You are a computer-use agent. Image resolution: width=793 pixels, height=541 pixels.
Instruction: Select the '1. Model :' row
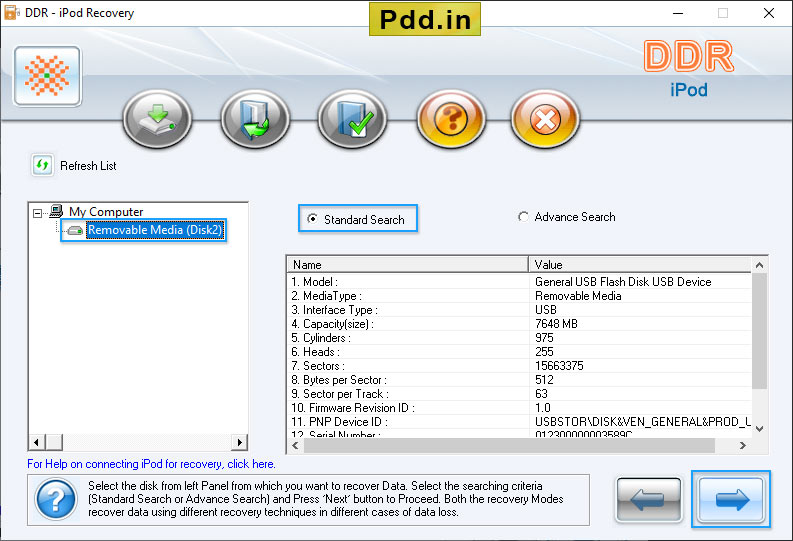point(519,282)
